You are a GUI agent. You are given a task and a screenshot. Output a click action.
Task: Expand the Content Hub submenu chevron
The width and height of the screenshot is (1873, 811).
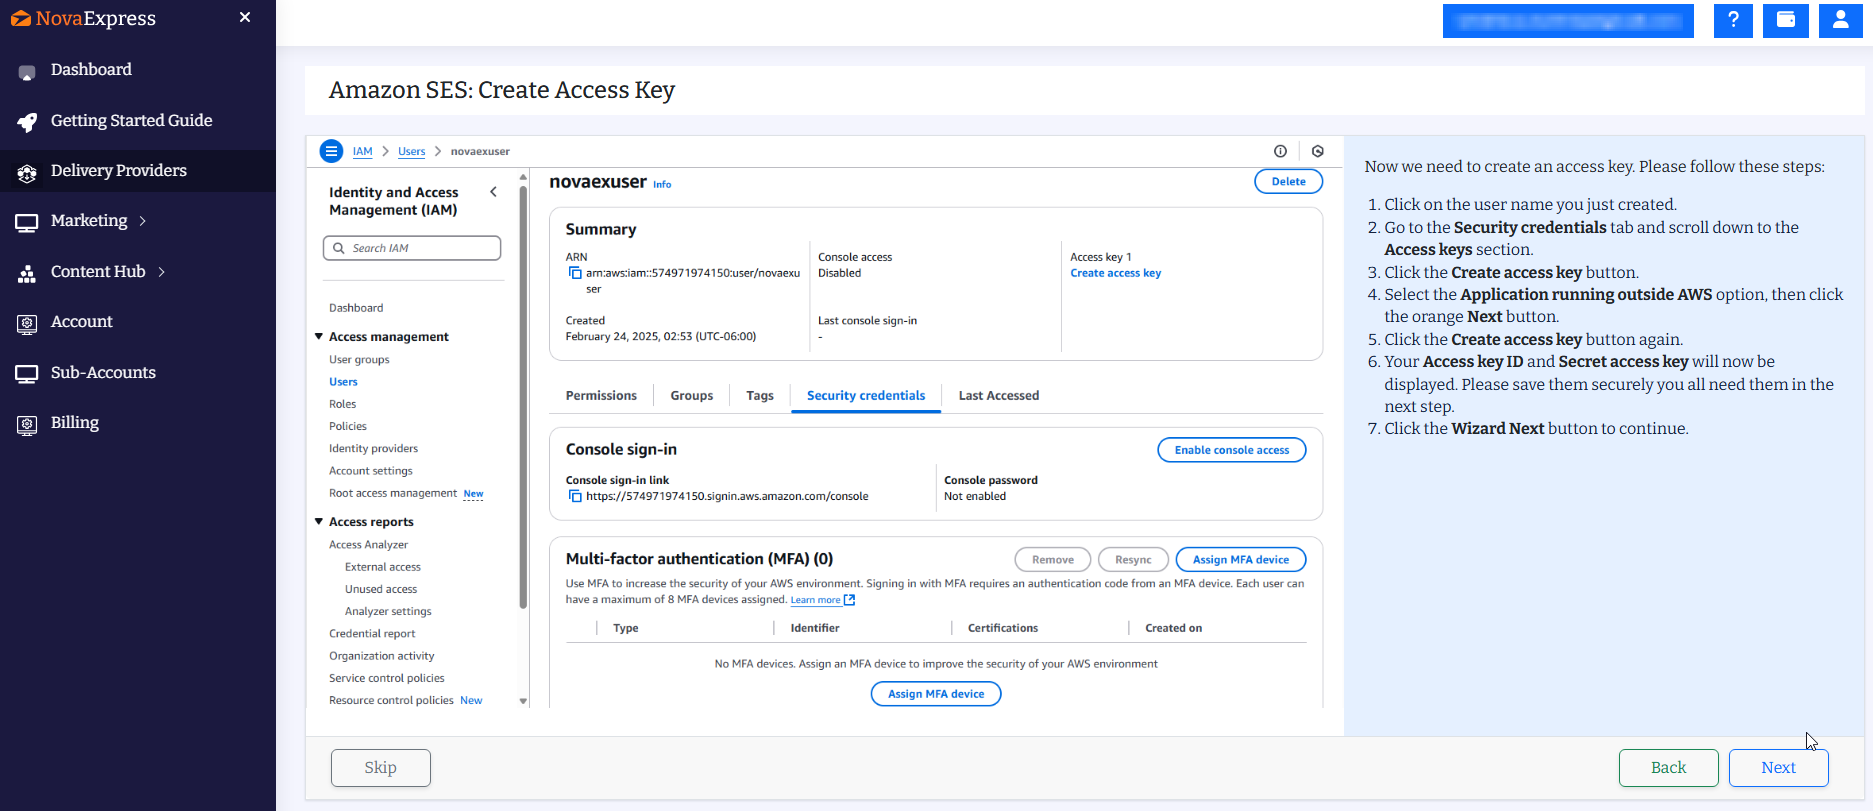point(162,272)
